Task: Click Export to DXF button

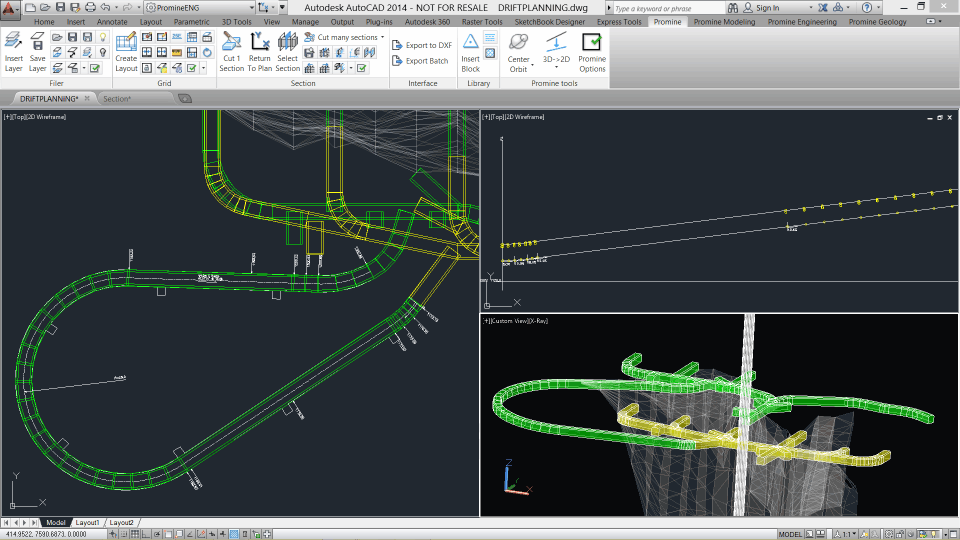Action: click(421, 45)
